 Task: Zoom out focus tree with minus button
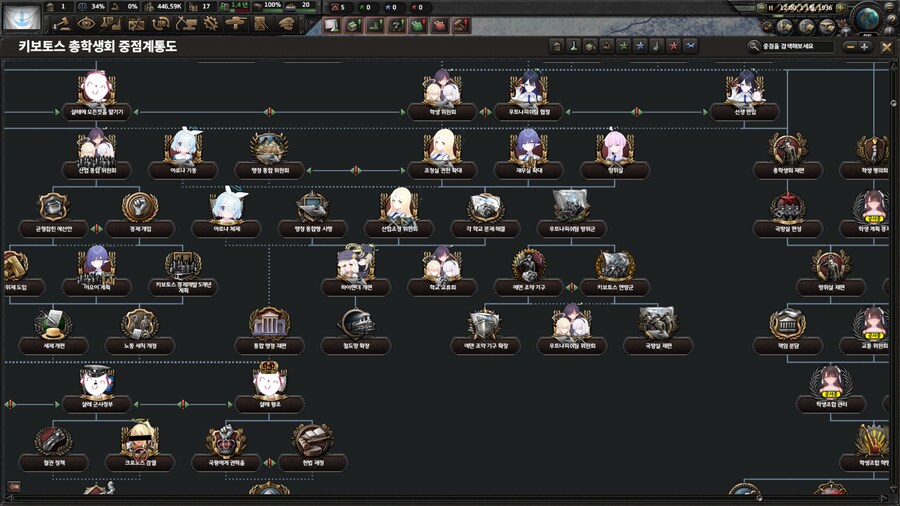[x=850, y=46]
